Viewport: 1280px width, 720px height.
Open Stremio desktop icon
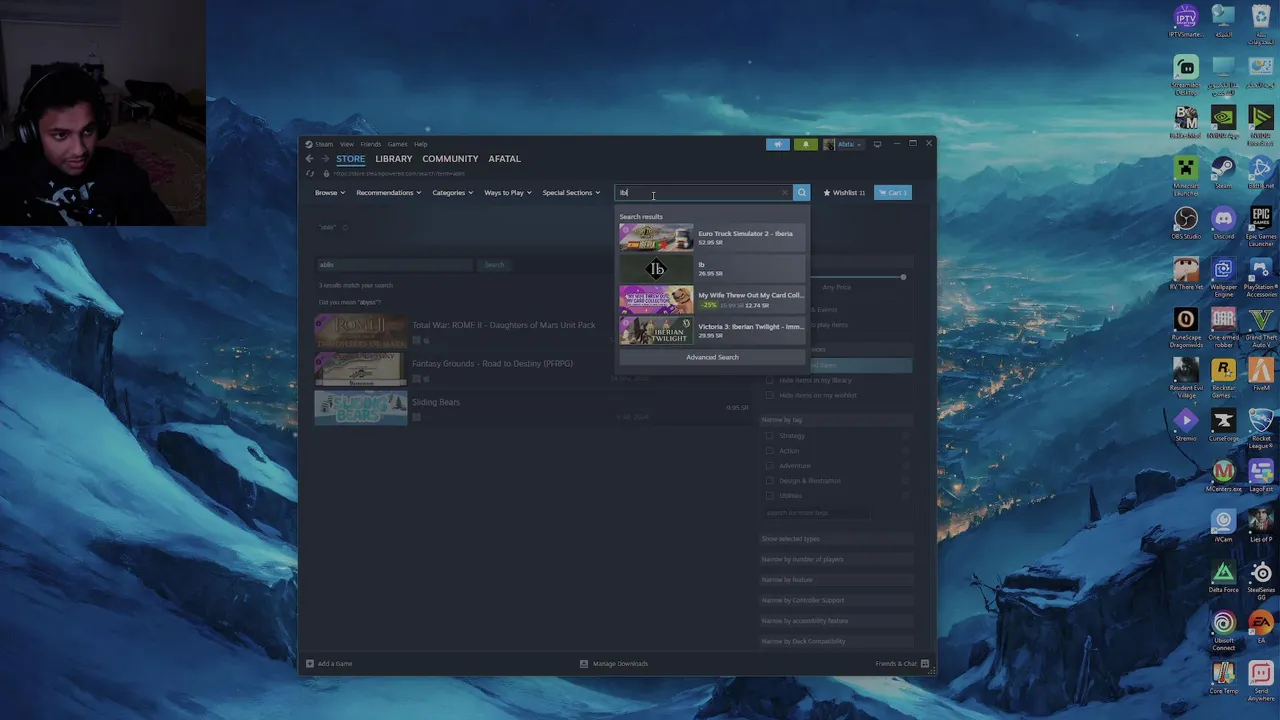pyautogui.click(x=1185, y=424)
